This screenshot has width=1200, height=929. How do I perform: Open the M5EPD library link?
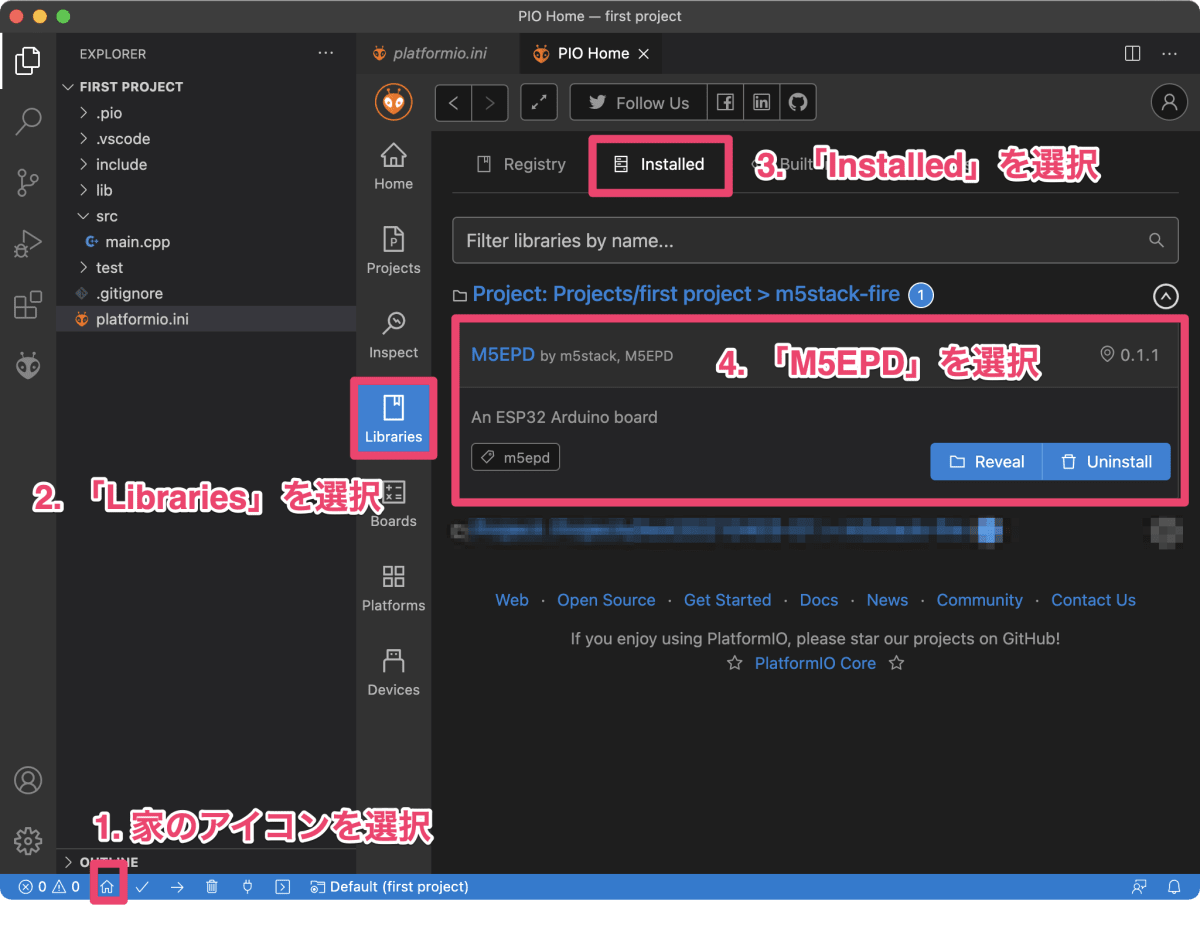[503, 354]
